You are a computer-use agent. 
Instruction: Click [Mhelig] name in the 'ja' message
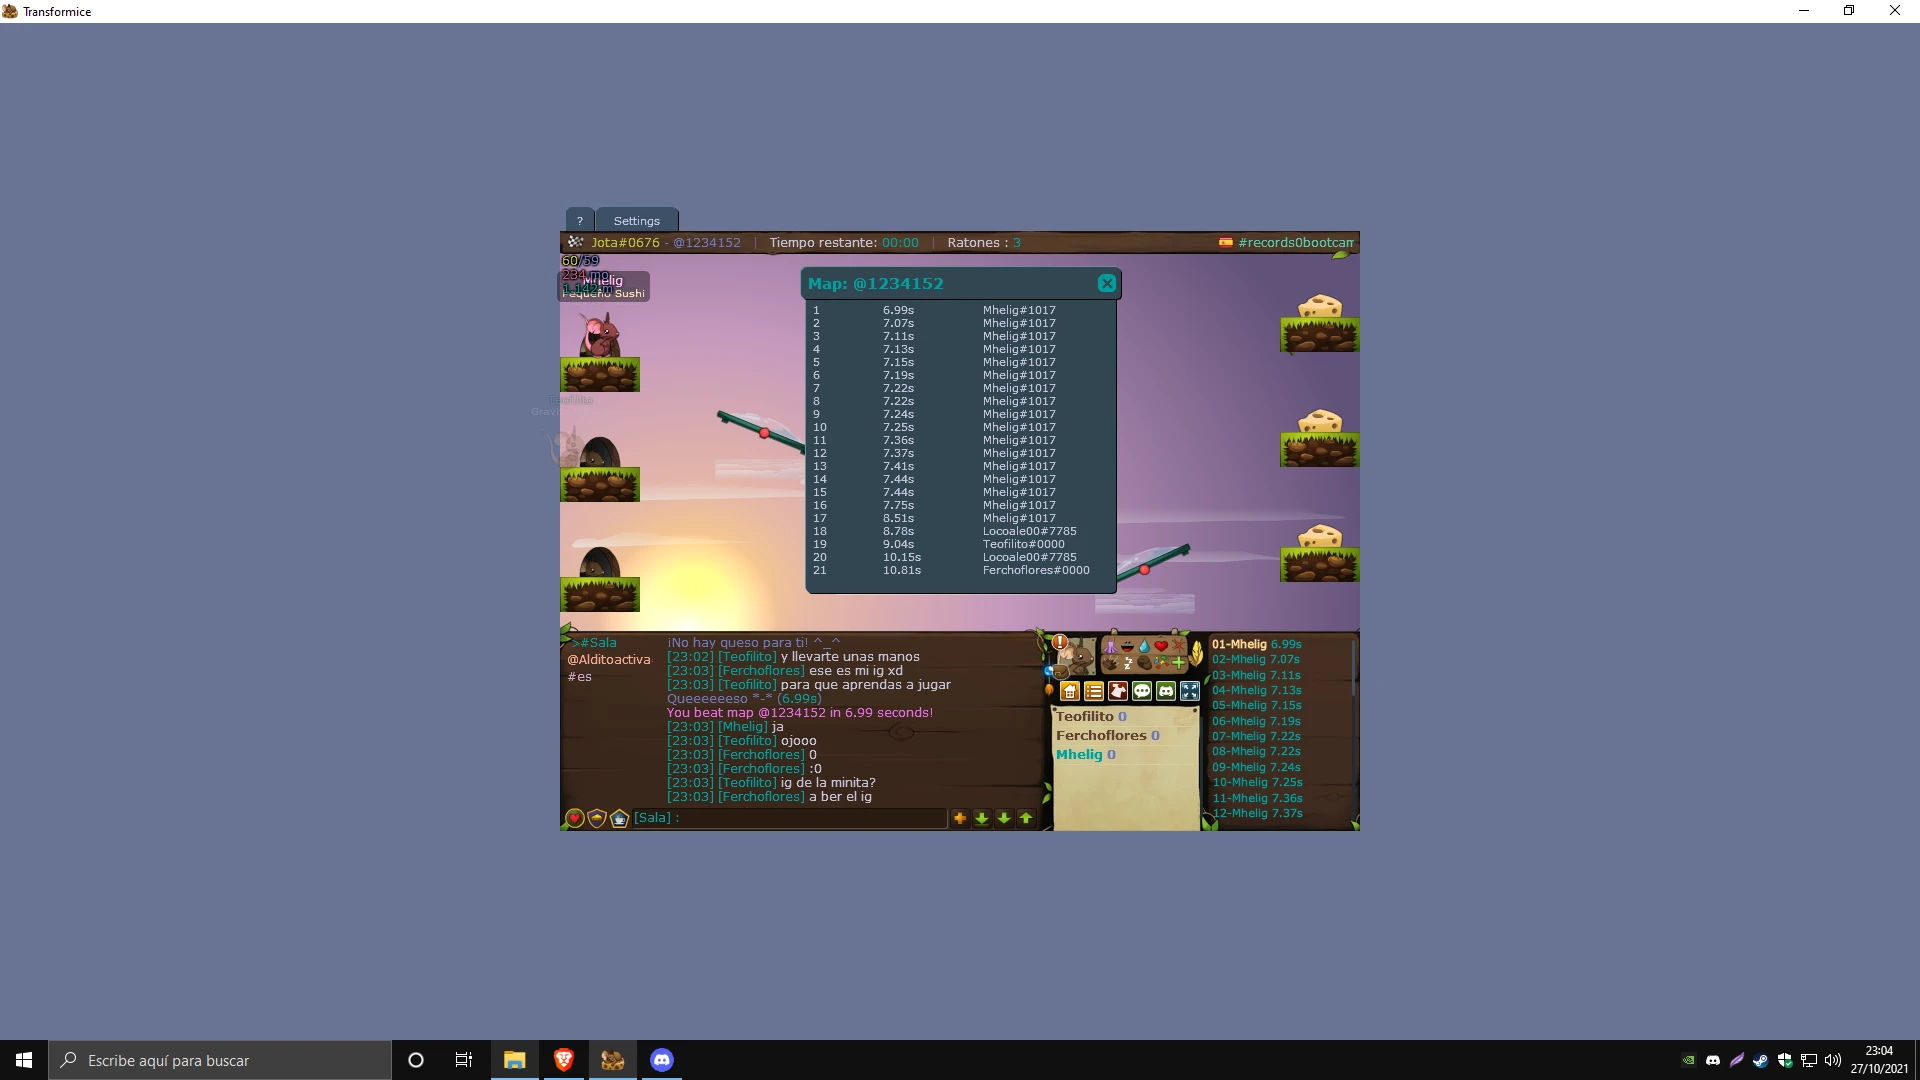click(743, 727)
